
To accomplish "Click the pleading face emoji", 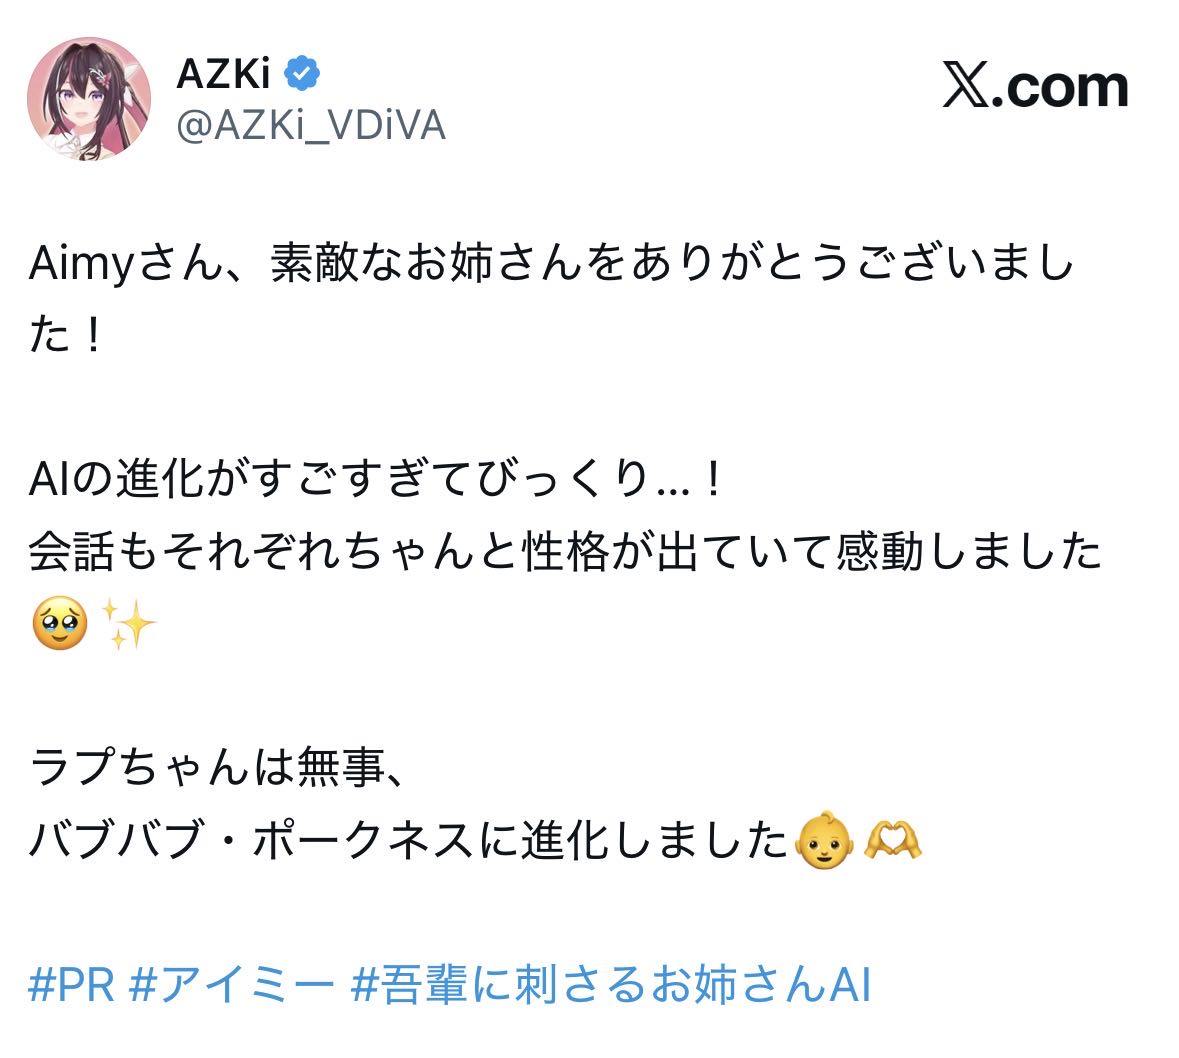I will coord(60,625).
